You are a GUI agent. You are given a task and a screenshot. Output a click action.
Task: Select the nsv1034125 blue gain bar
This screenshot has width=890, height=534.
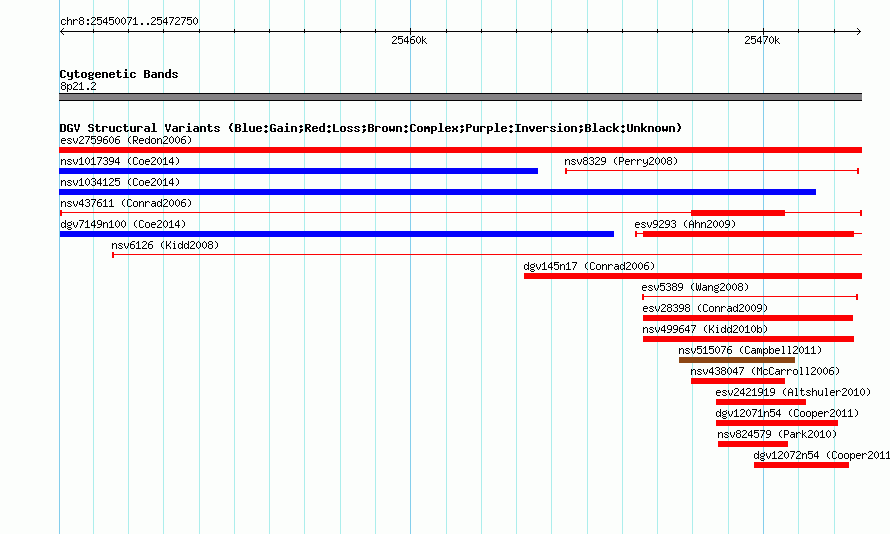tap(438, 192)
